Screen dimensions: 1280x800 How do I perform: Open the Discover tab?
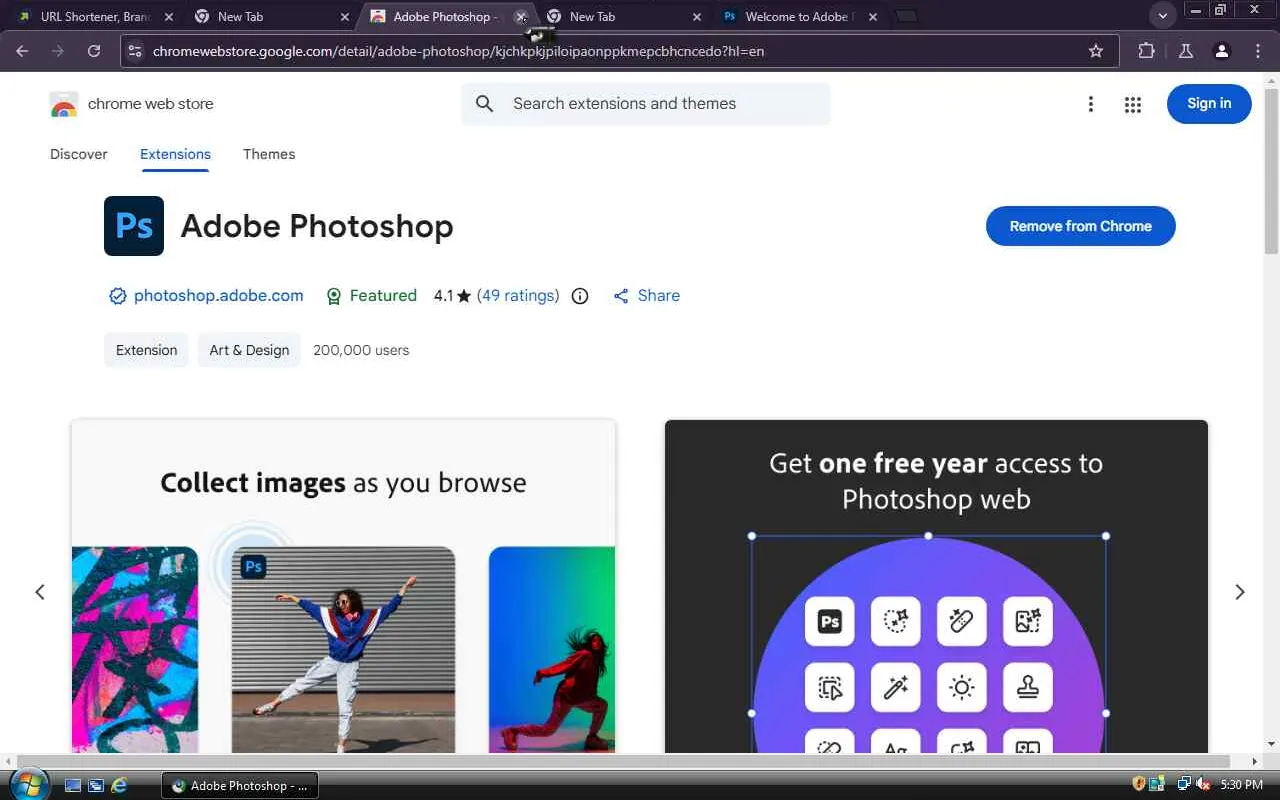click(79, 154)
